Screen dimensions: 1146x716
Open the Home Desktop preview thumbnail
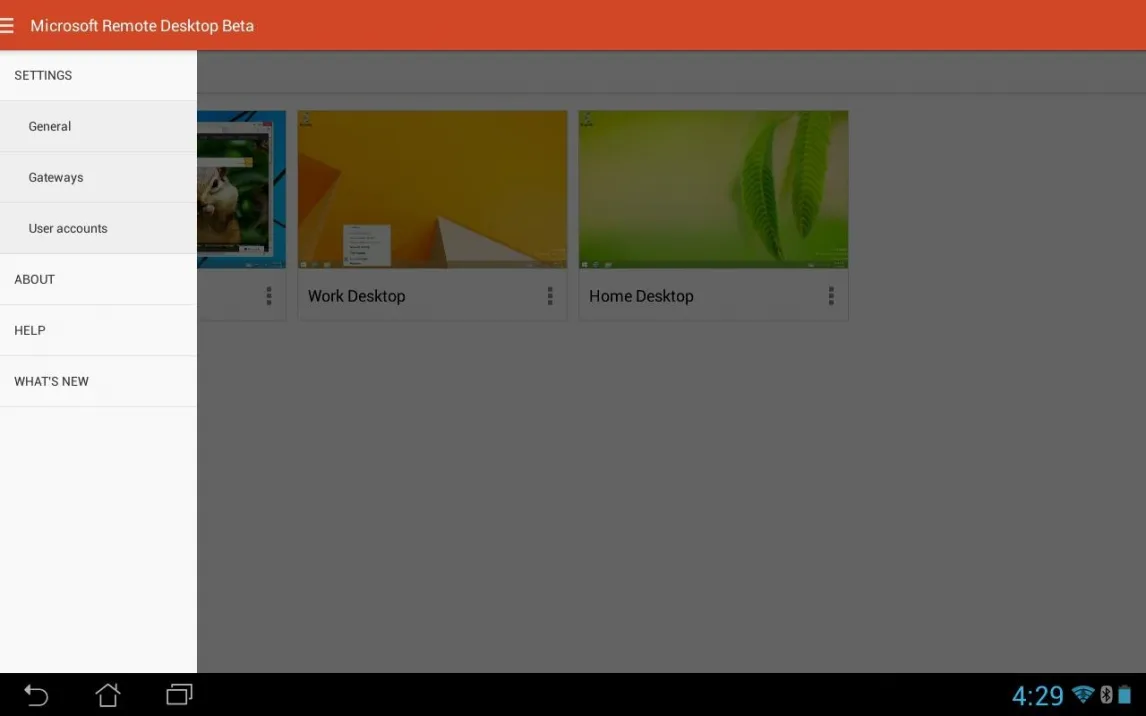point(713,189)
